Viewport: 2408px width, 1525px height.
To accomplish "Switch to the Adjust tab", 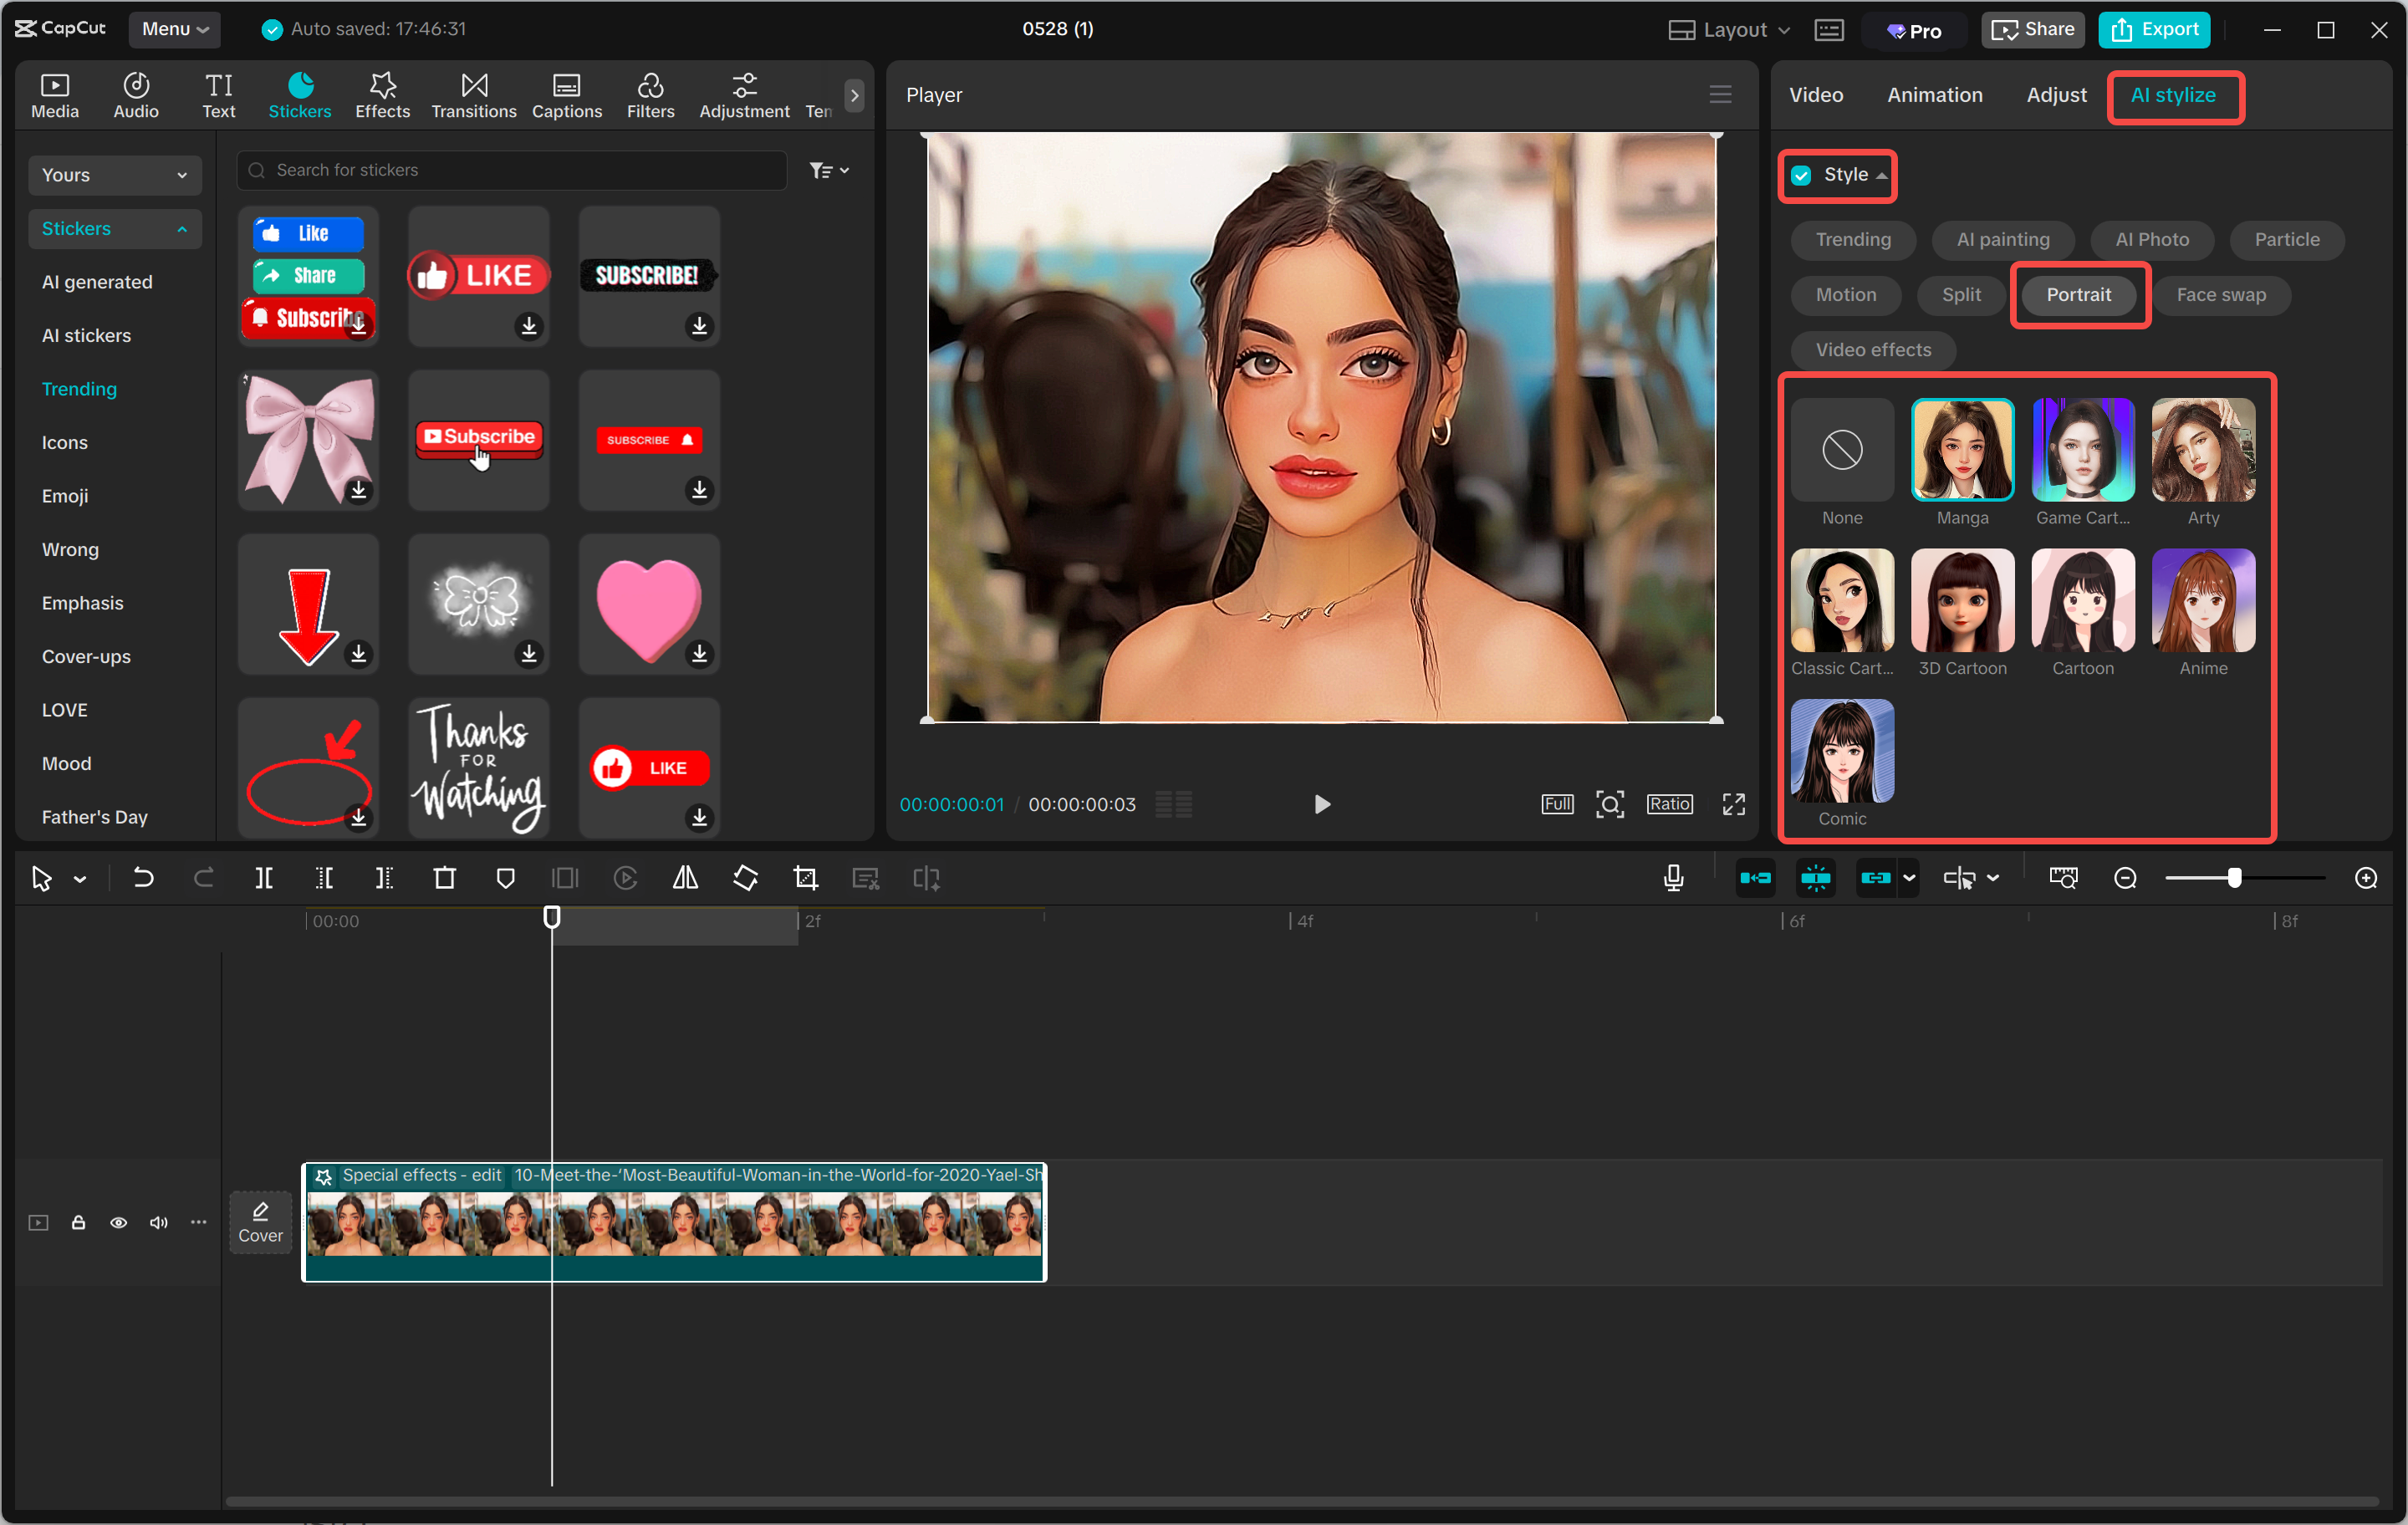I will [x=2055, y=95].
